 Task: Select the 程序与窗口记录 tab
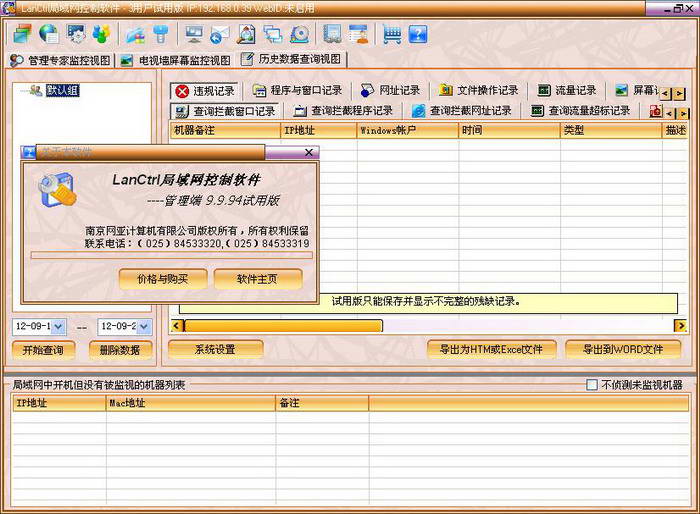click(x=298, y=91)
